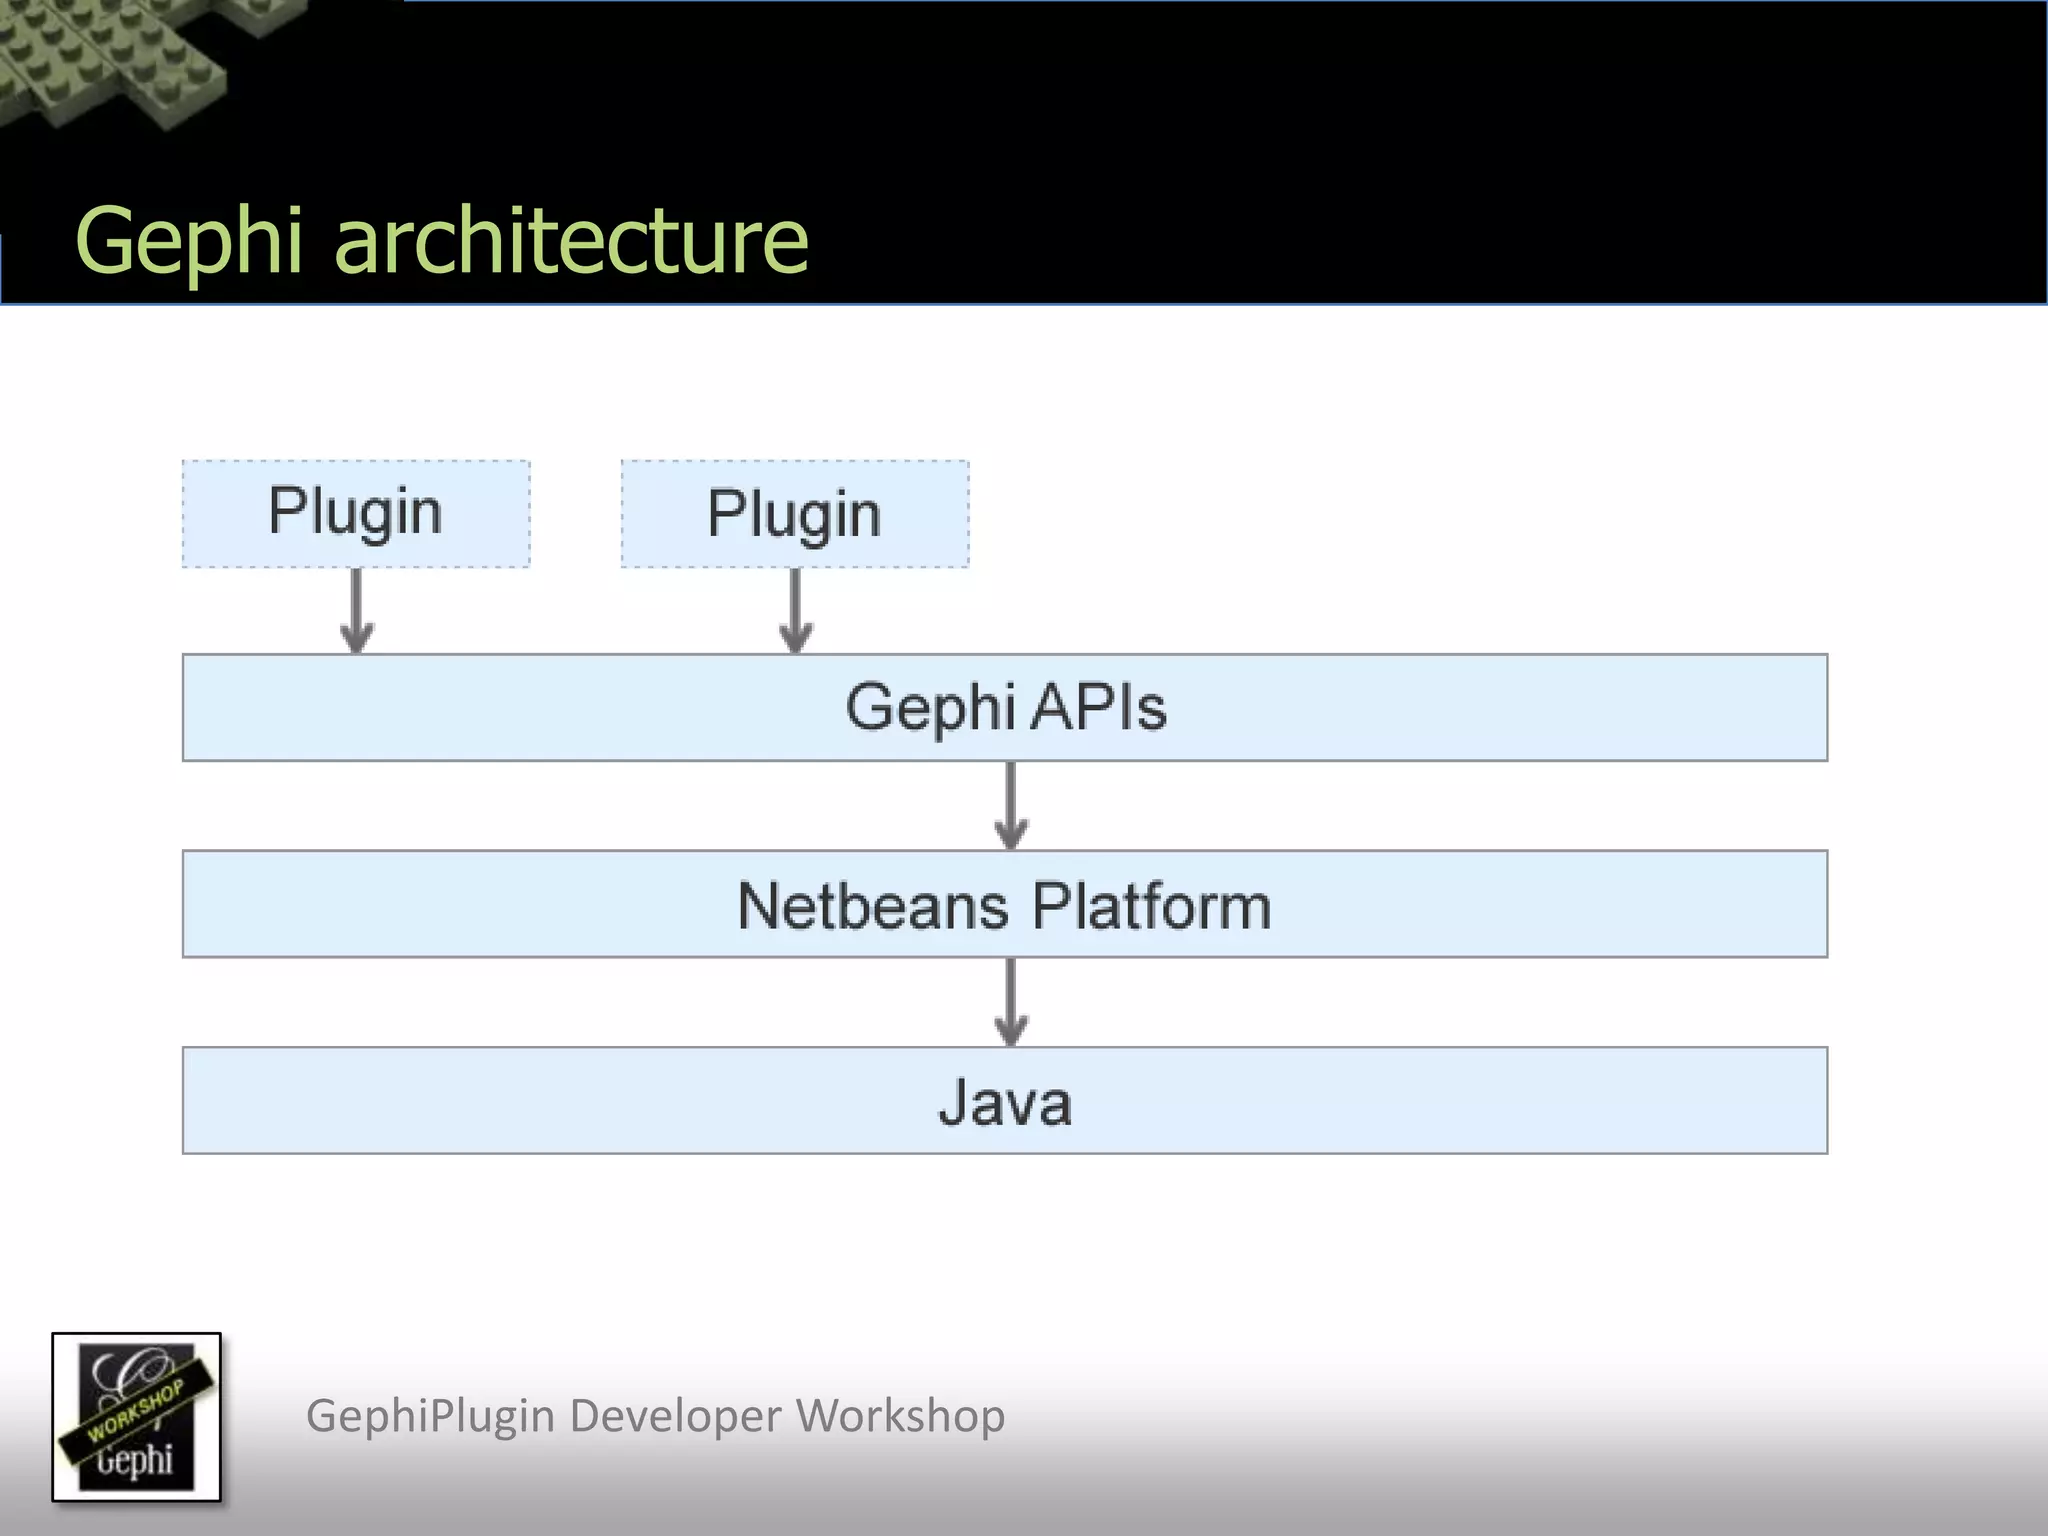Screen dimensions: 2048x1536
Task: Click the Netbeans Platform block
Action: tap(1005, 904)
